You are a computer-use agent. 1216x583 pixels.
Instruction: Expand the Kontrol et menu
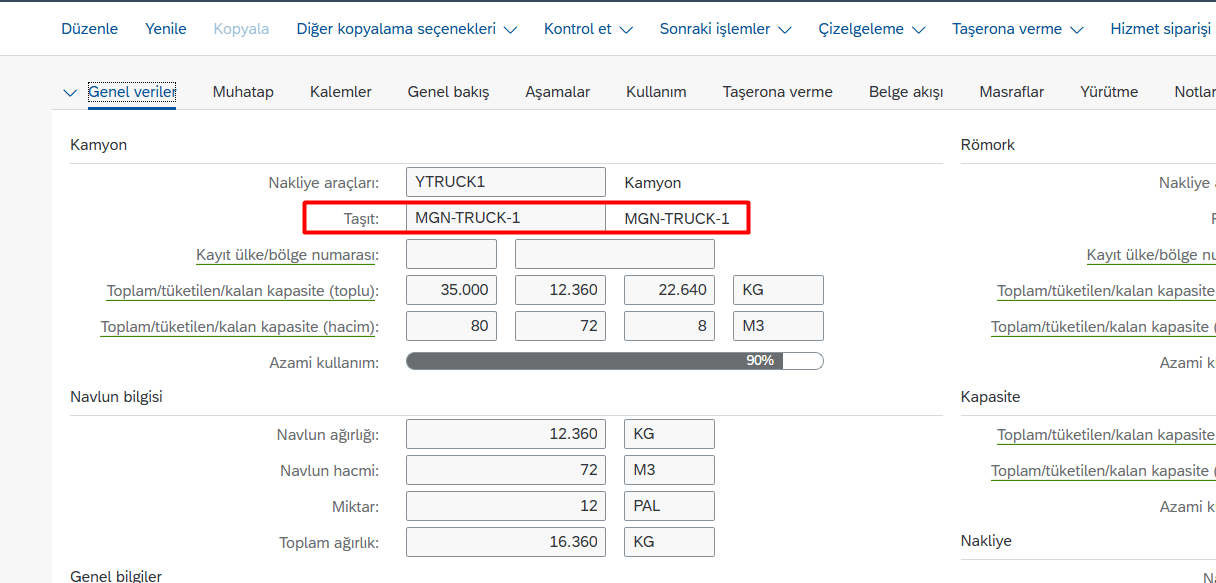(x=588, y=29)
